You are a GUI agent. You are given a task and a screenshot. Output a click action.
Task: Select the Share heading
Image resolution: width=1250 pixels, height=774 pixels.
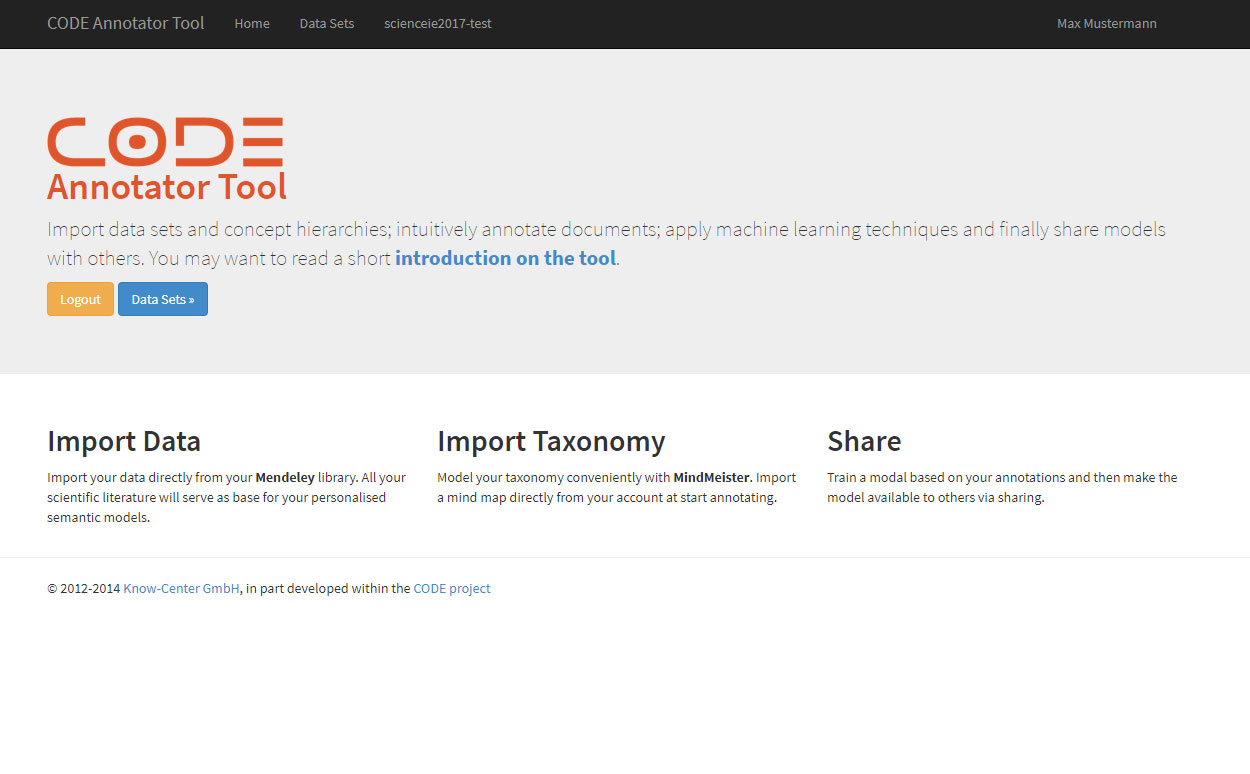(864, 441)
